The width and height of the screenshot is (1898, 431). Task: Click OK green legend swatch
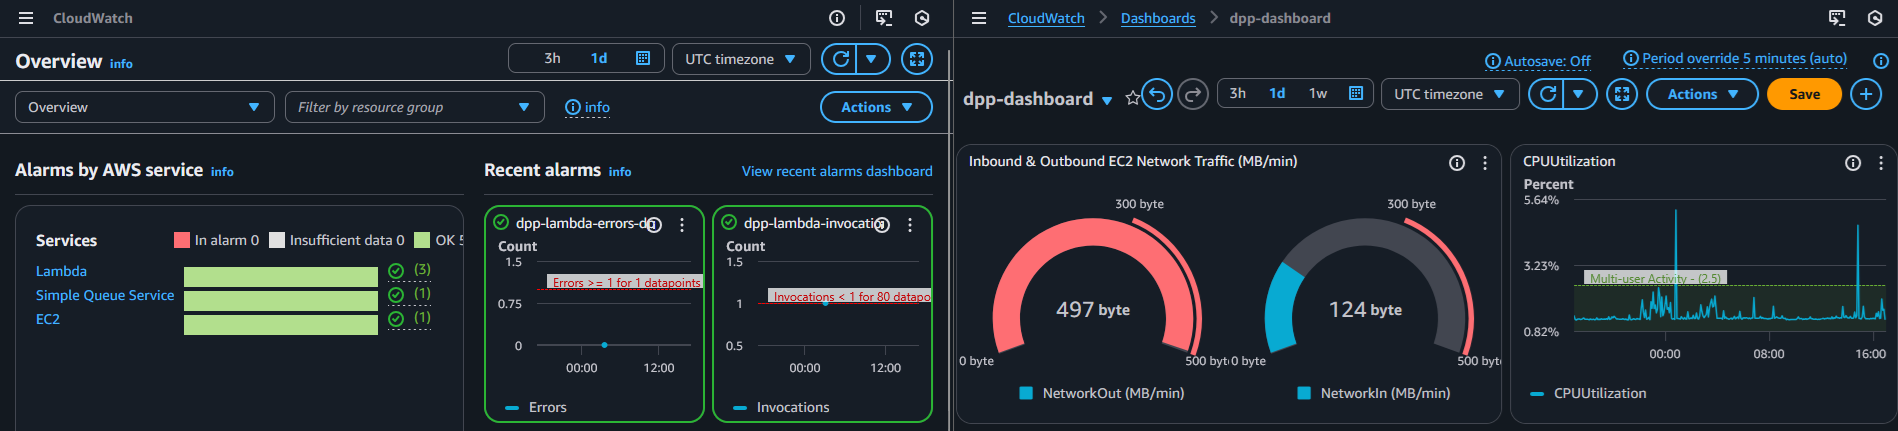(422, 240)
